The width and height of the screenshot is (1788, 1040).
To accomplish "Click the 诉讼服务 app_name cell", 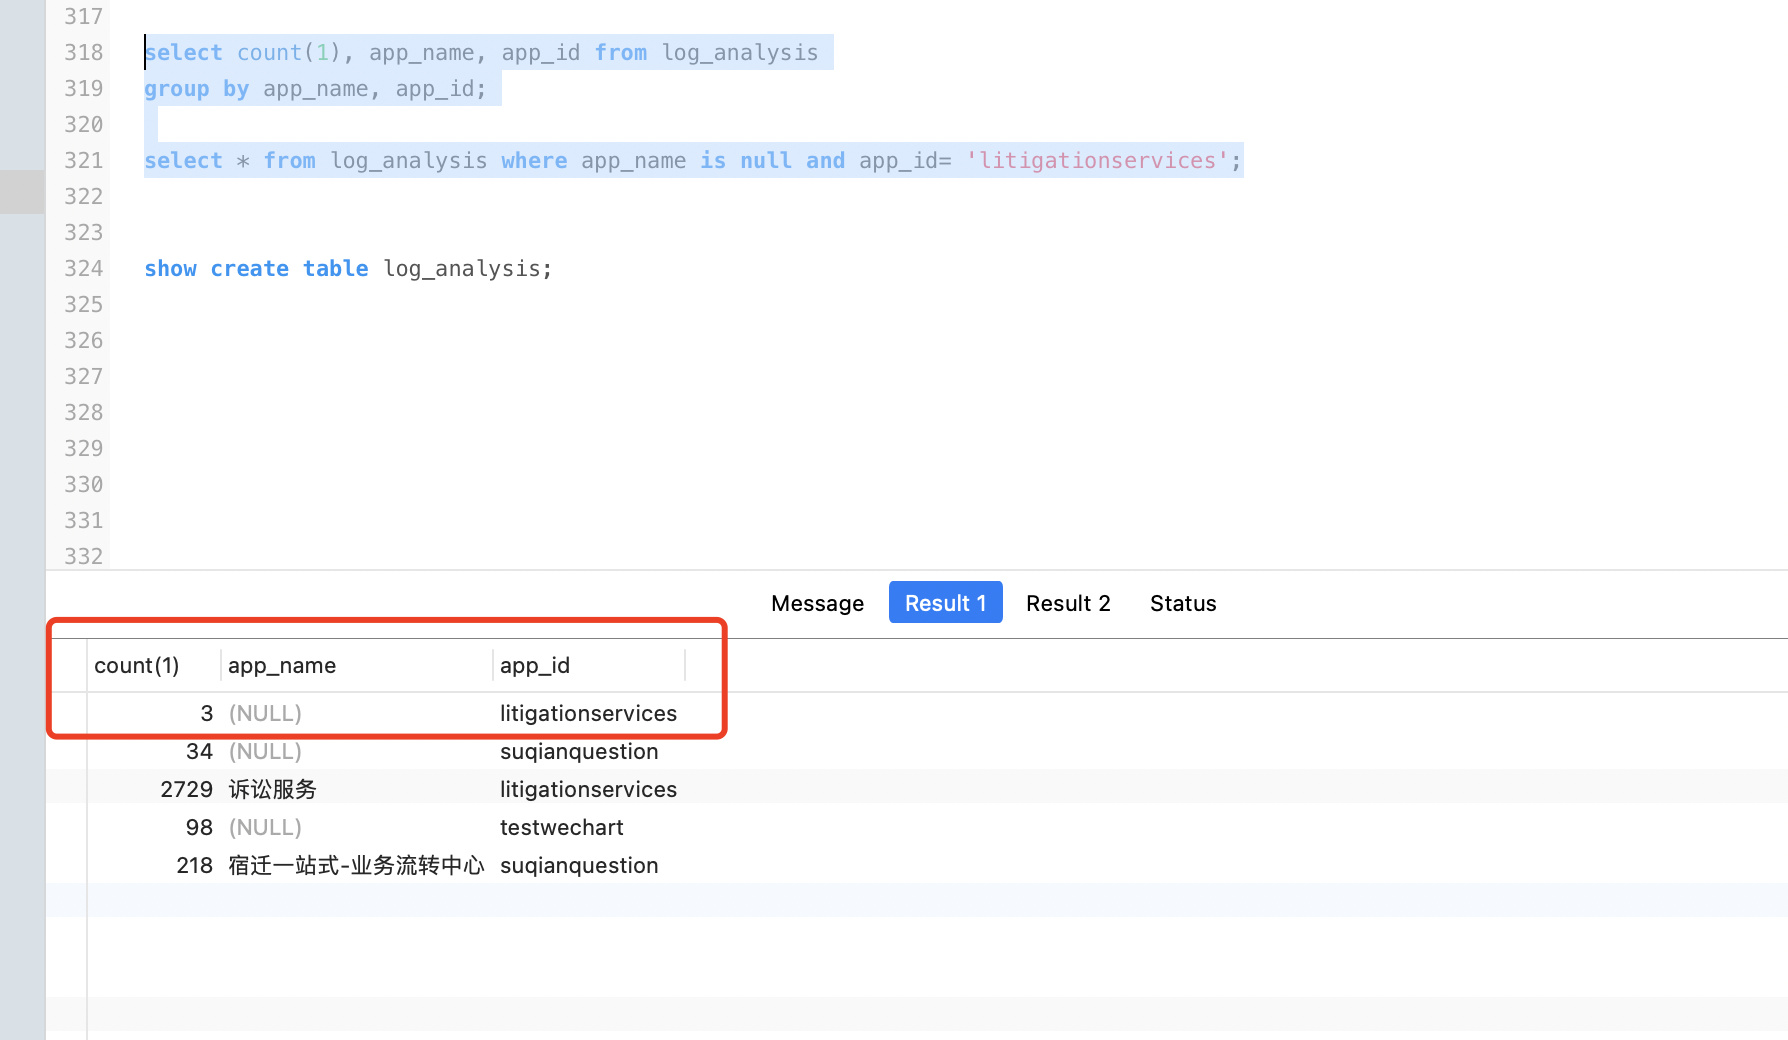I will point(272,789).
